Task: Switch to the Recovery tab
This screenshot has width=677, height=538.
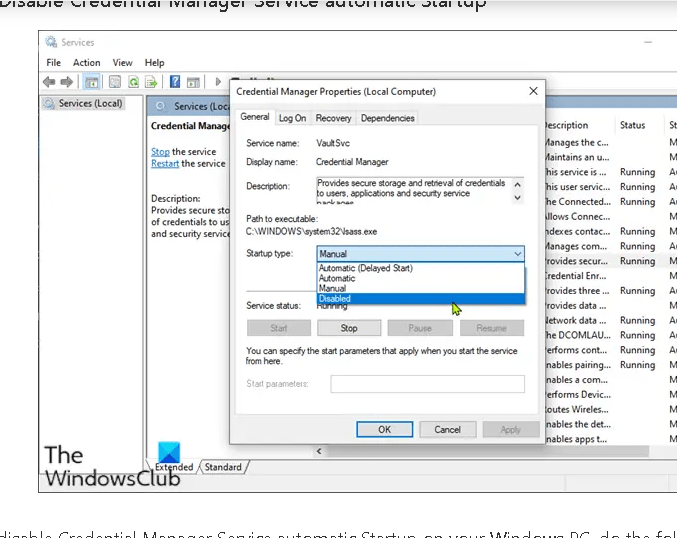Action: (x=333, y=118)
